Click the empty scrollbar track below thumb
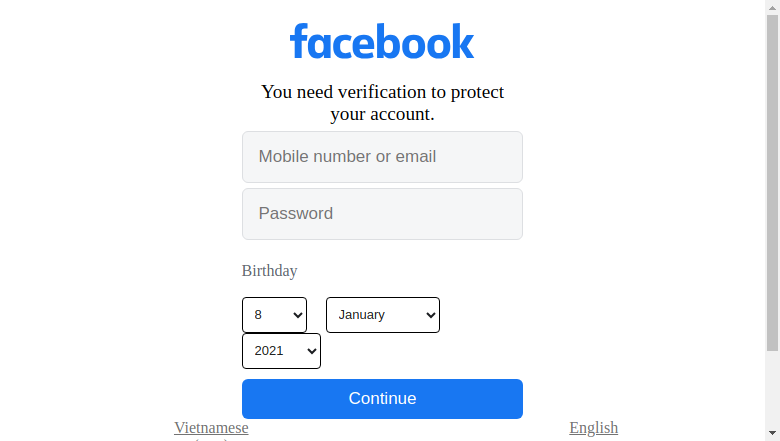Screen dimensions: 780x441 click(772, 389)
